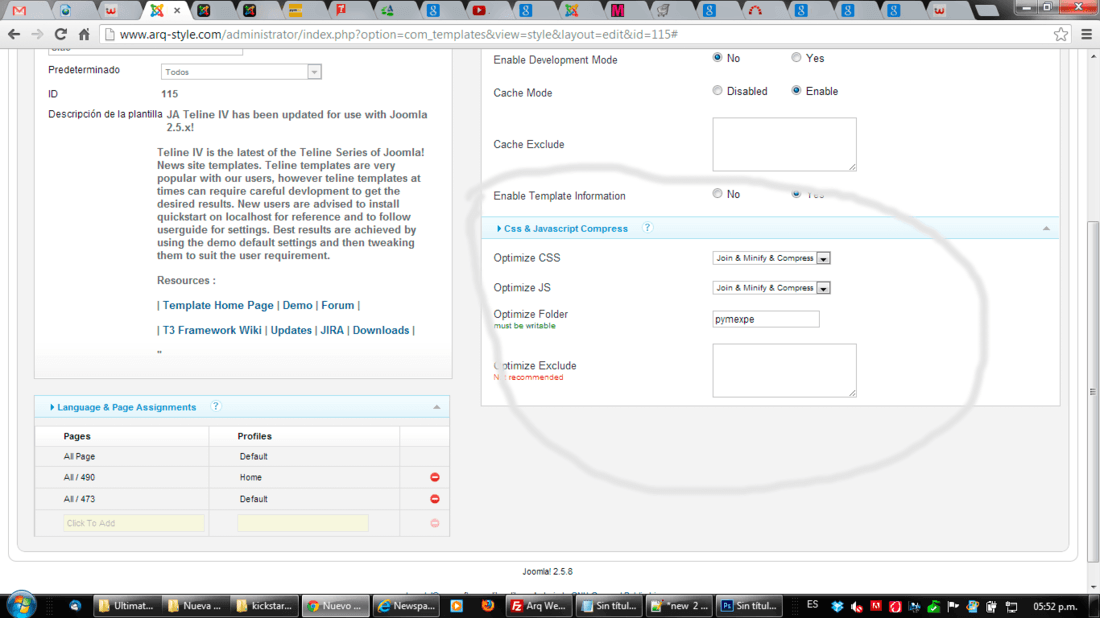Remove the All / 473 page assignment
1100x618 pixels.
pyautogui.click(x=435, y=499)
